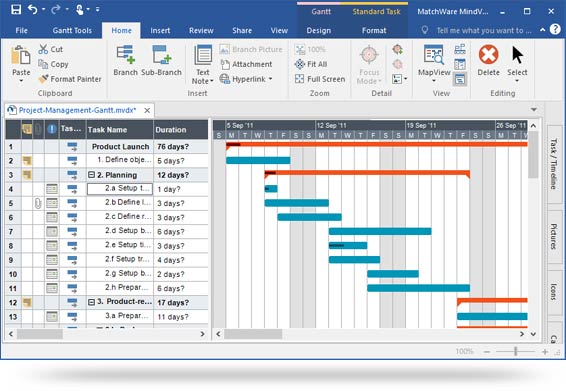
Task: Click the top layout icon in View group
Action: click(460, 49)
